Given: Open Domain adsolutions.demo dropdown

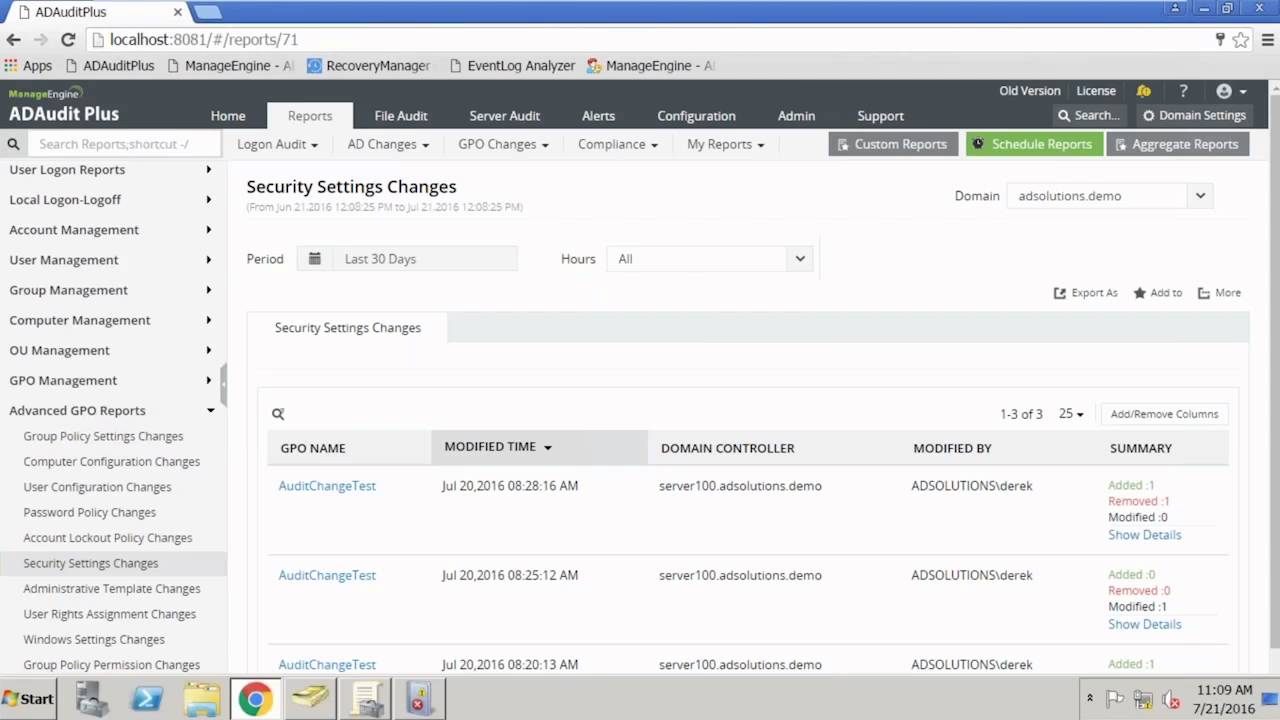Looking at the screenshot, I should [1111, 196].
